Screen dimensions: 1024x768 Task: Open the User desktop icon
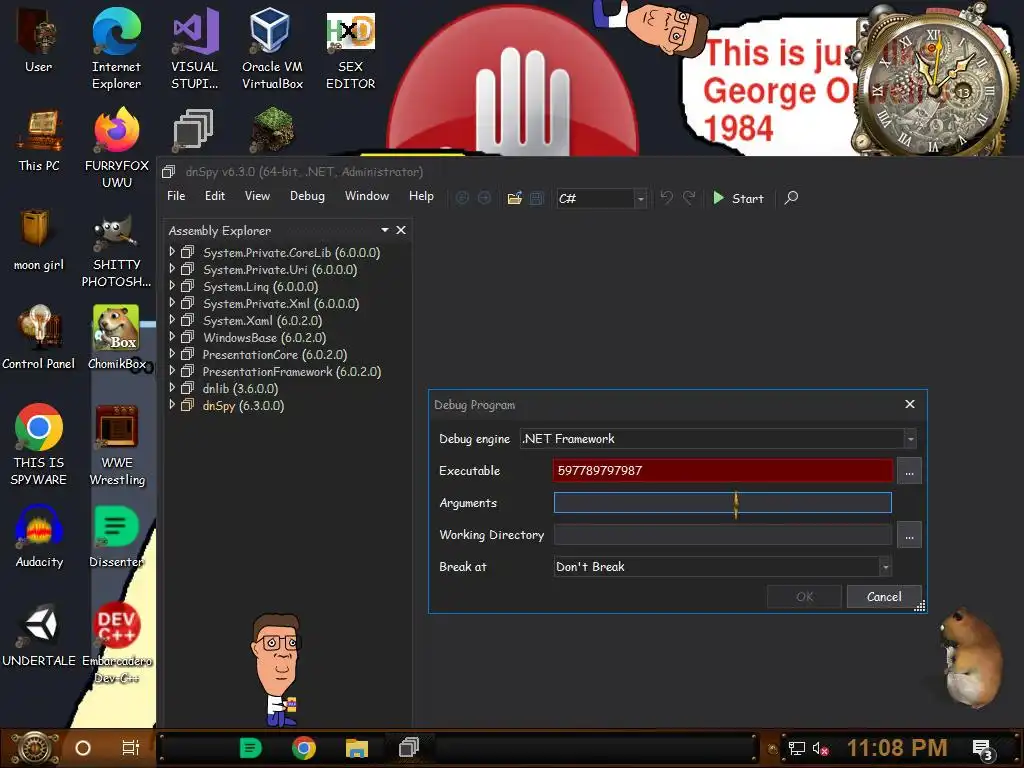pyautogui.click(x=39, y=40)
